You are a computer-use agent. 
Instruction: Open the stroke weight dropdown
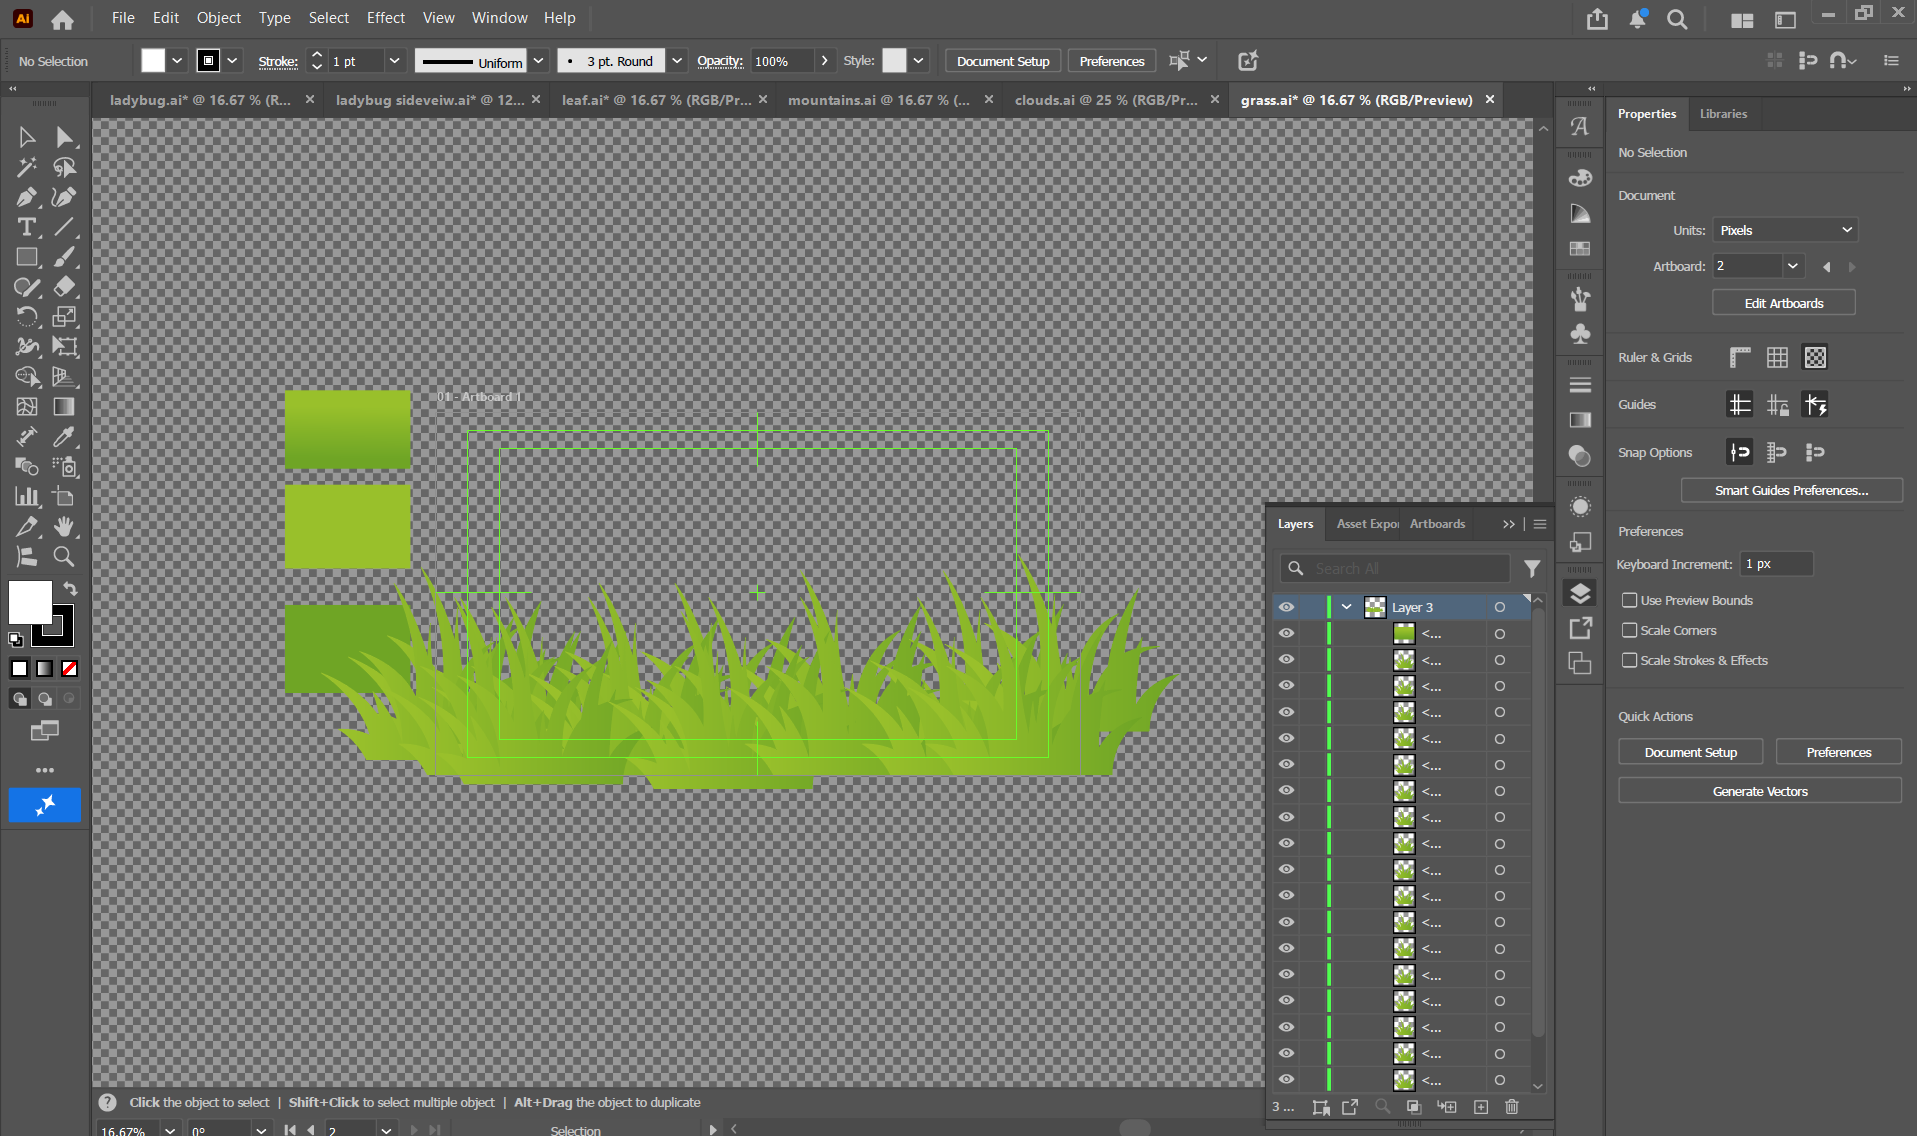click(x=395, y=61)
